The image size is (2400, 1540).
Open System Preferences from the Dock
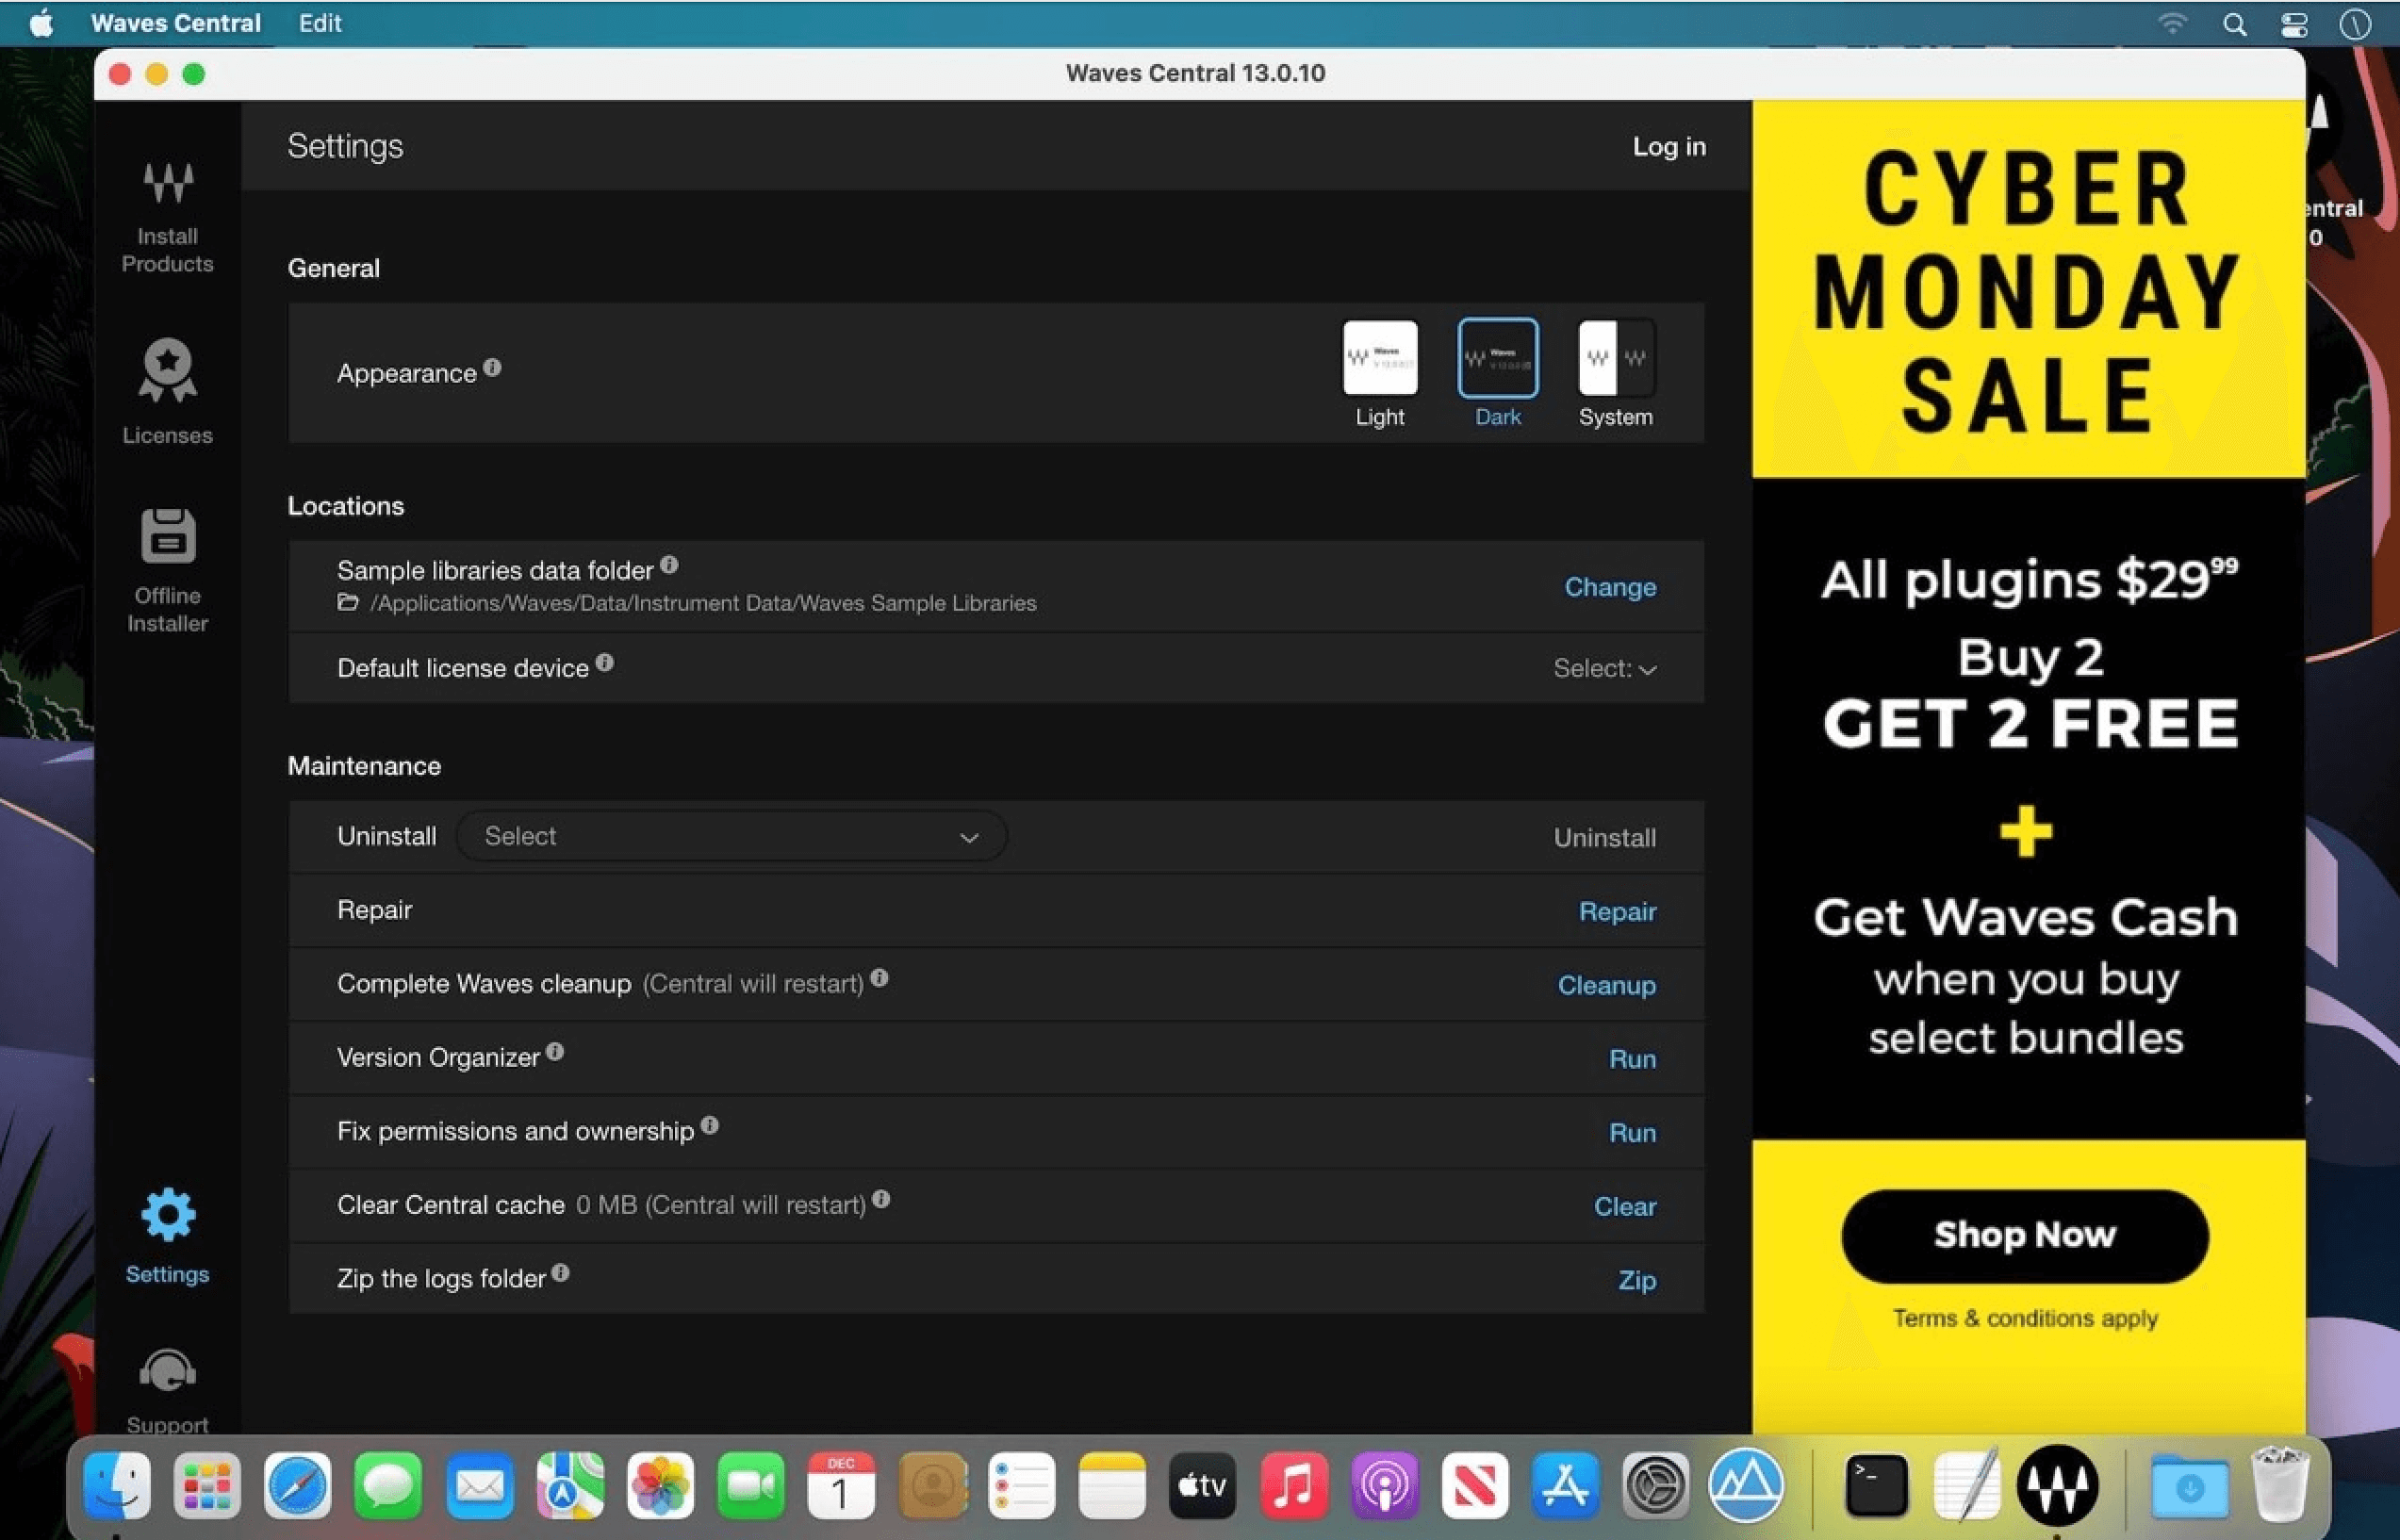click(1656, 1485)
